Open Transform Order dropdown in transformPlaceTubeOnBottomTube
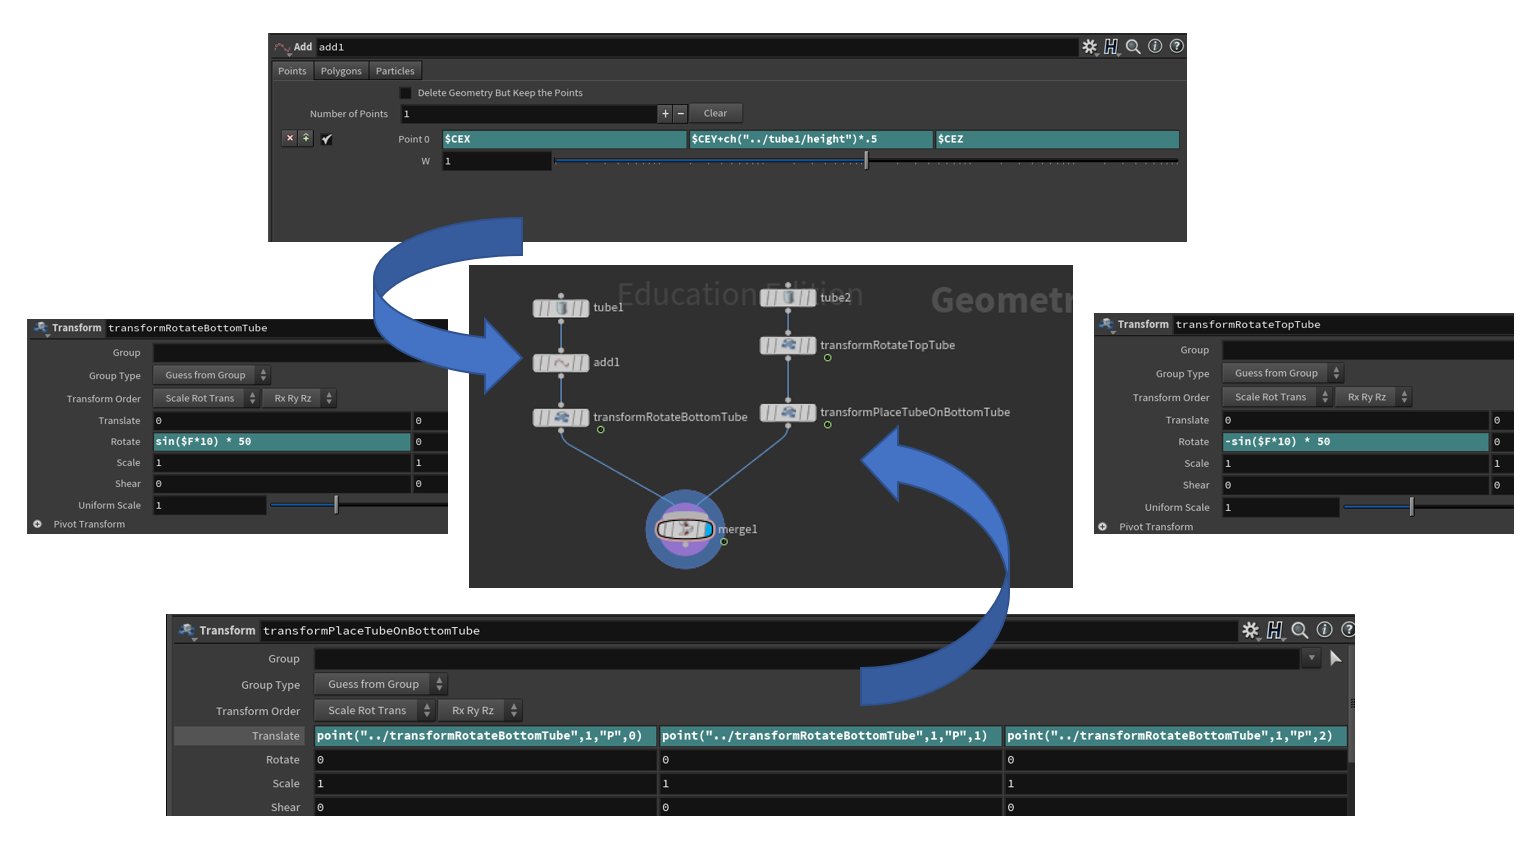 tap(374, 711)
